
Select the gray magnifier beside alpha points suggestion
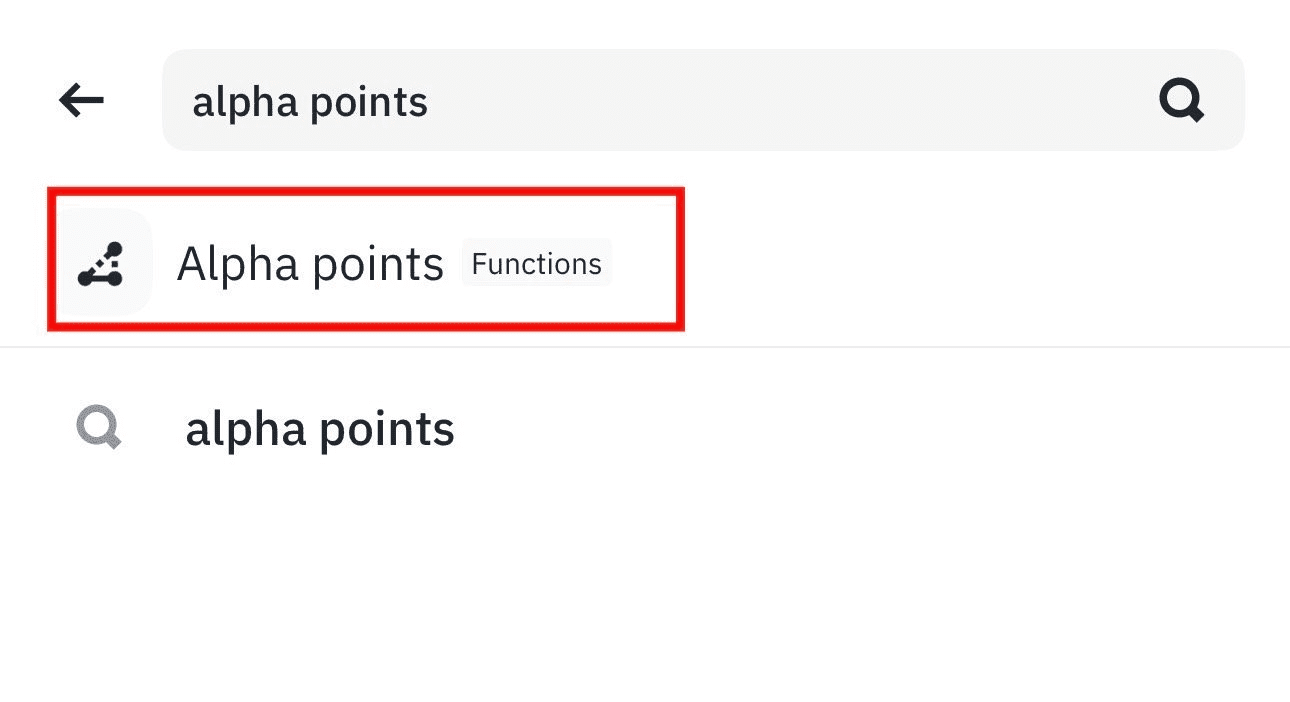pos(99,429)
